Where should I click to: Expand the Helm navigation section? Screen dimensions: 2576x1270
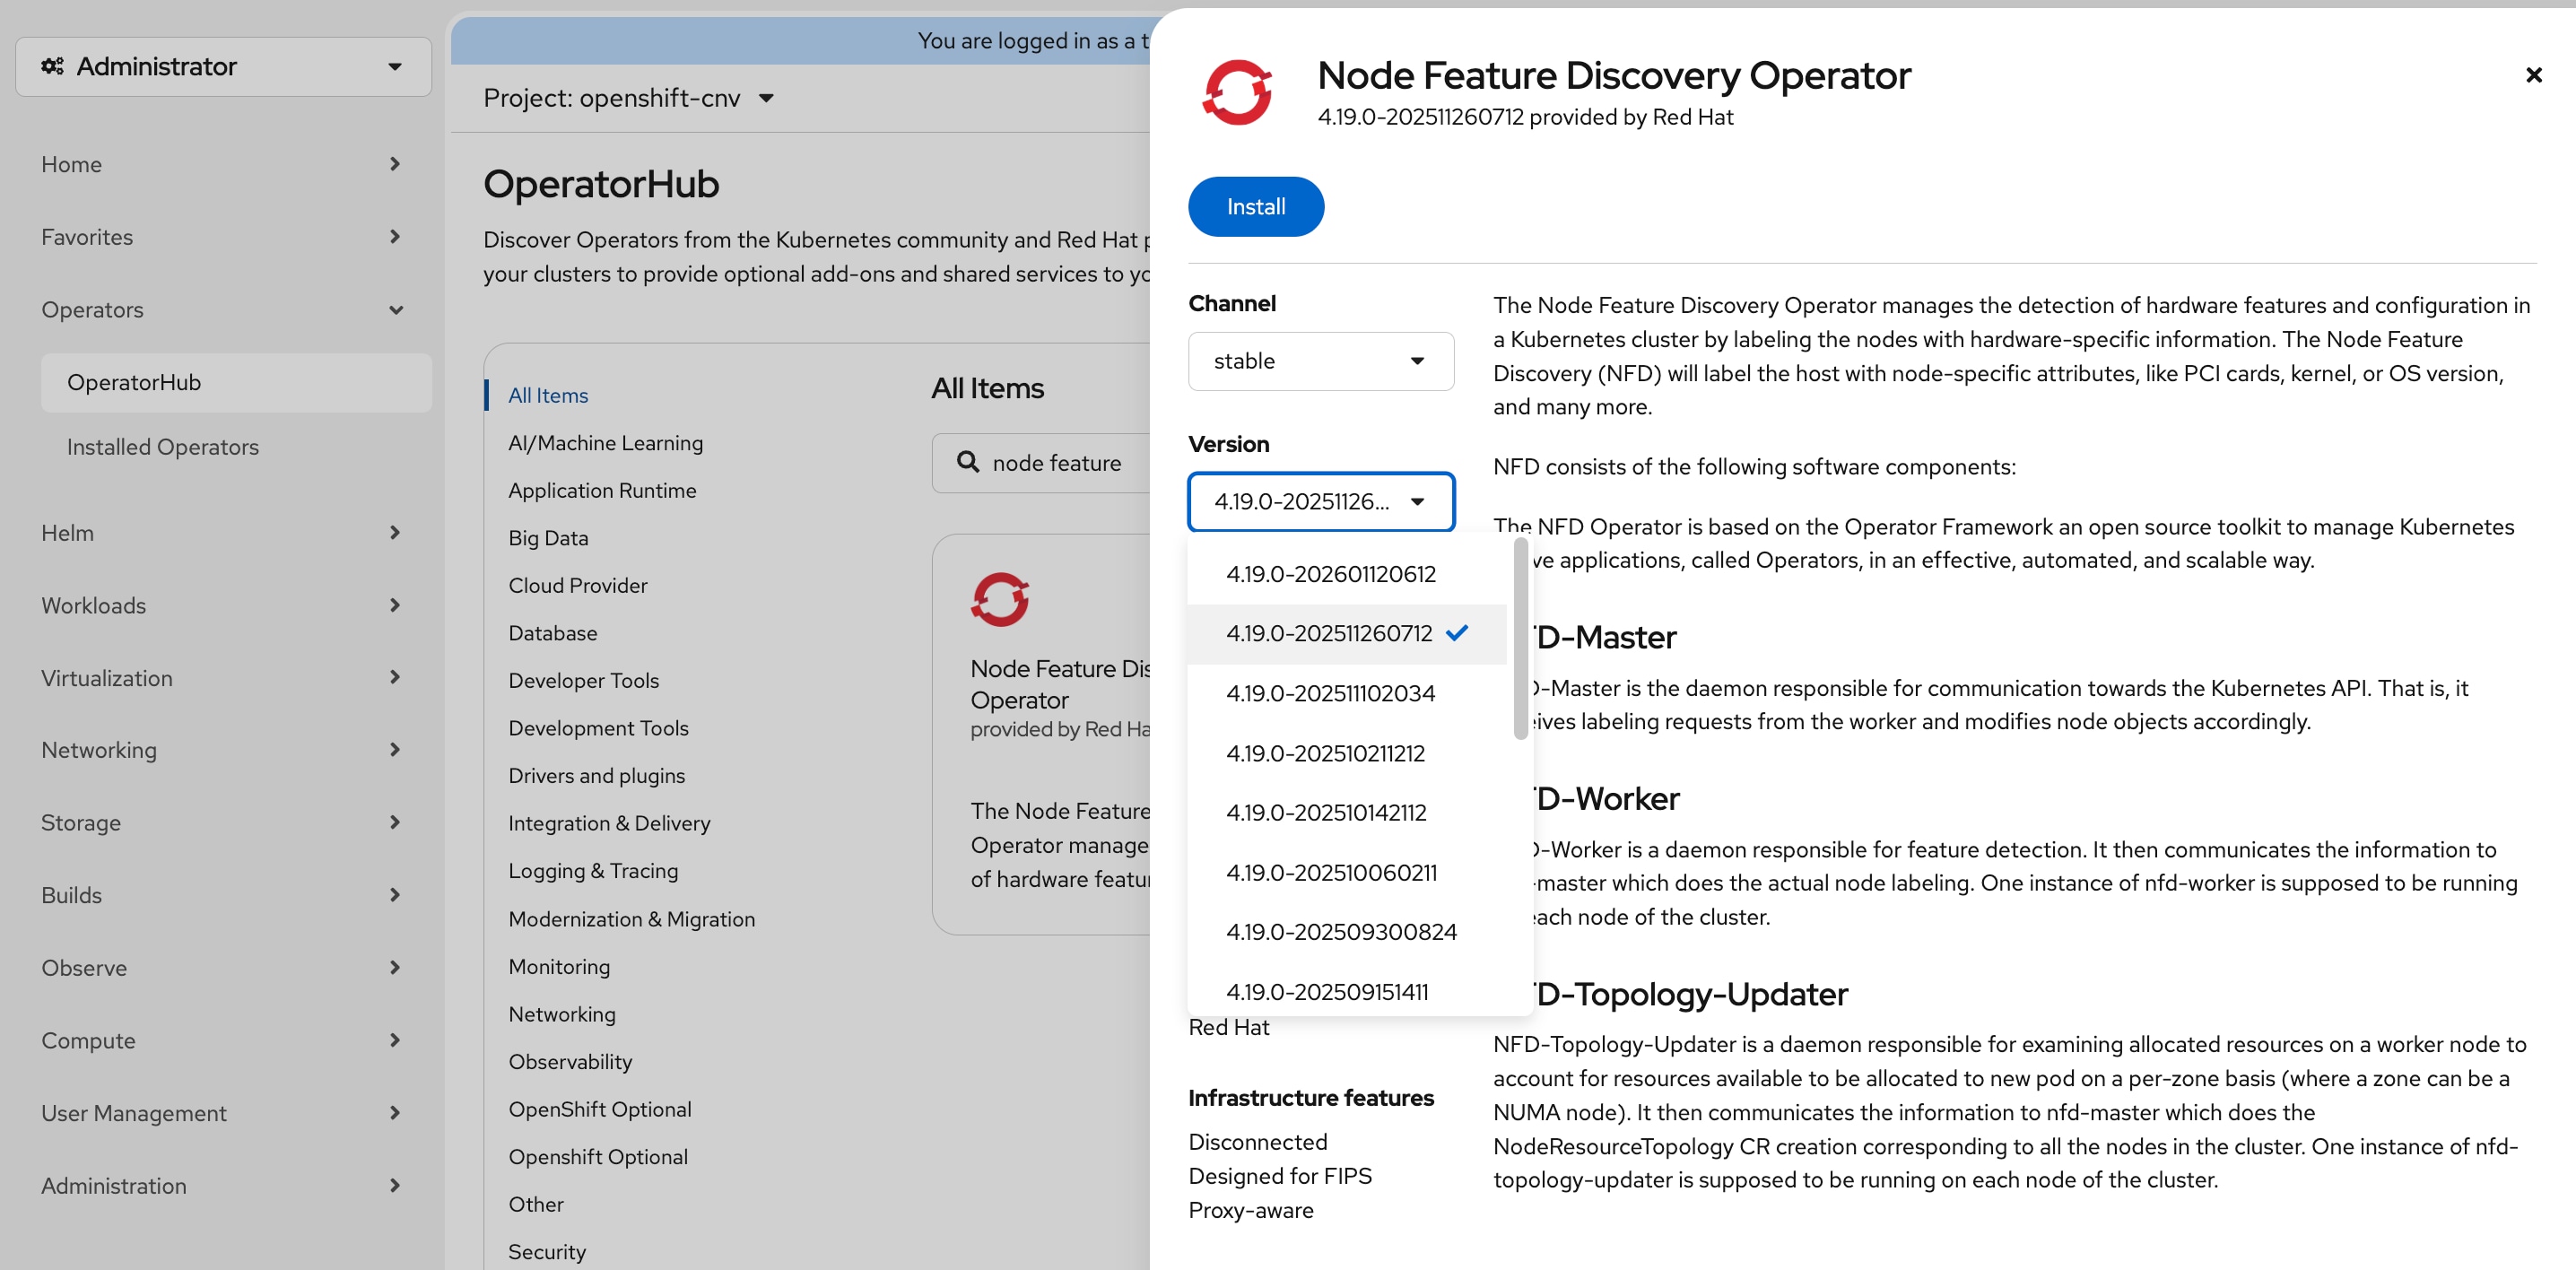222,533
